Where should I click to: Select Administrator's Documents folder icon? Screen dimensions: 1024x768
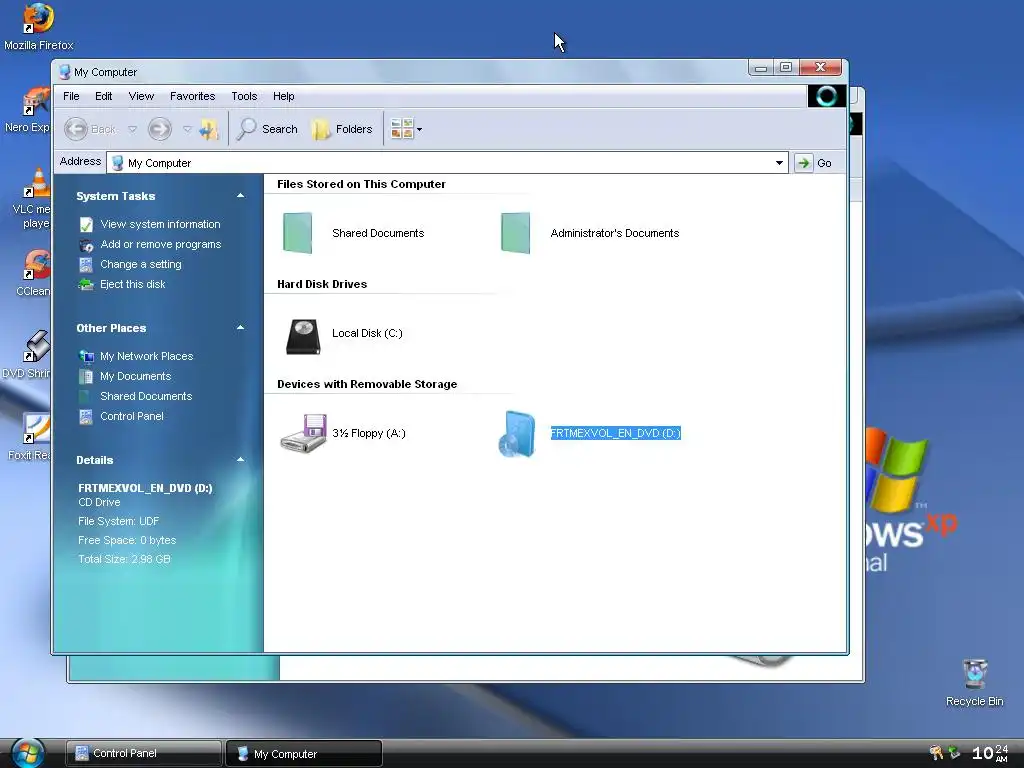point(515,233)
